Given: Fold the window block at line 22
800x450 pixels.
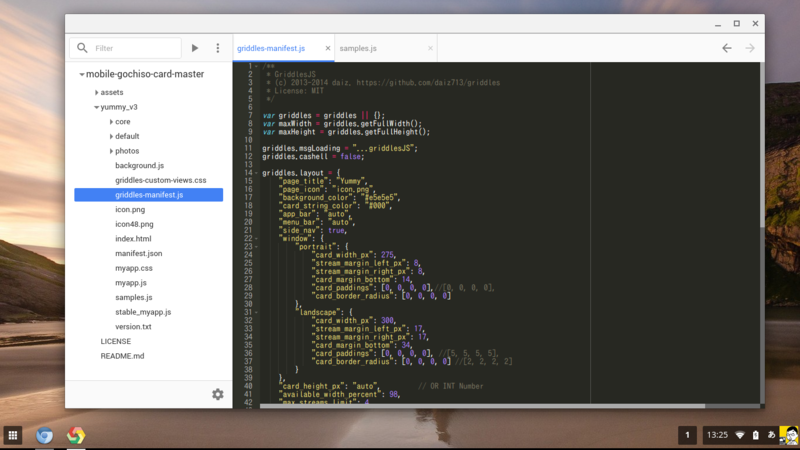Looking at the screenshot, I should [x=256, y=238].
